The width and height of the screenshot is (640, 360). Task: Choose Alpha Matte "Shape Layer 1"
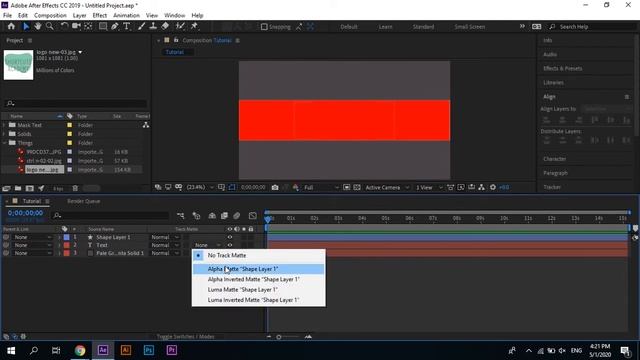coord(259,269)
